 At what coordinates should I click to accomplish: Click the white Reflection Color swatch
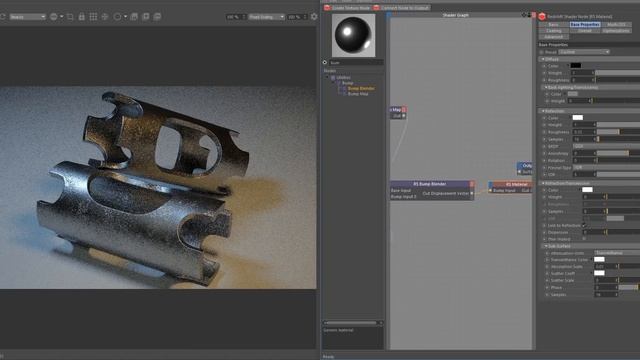click(578, 118)
